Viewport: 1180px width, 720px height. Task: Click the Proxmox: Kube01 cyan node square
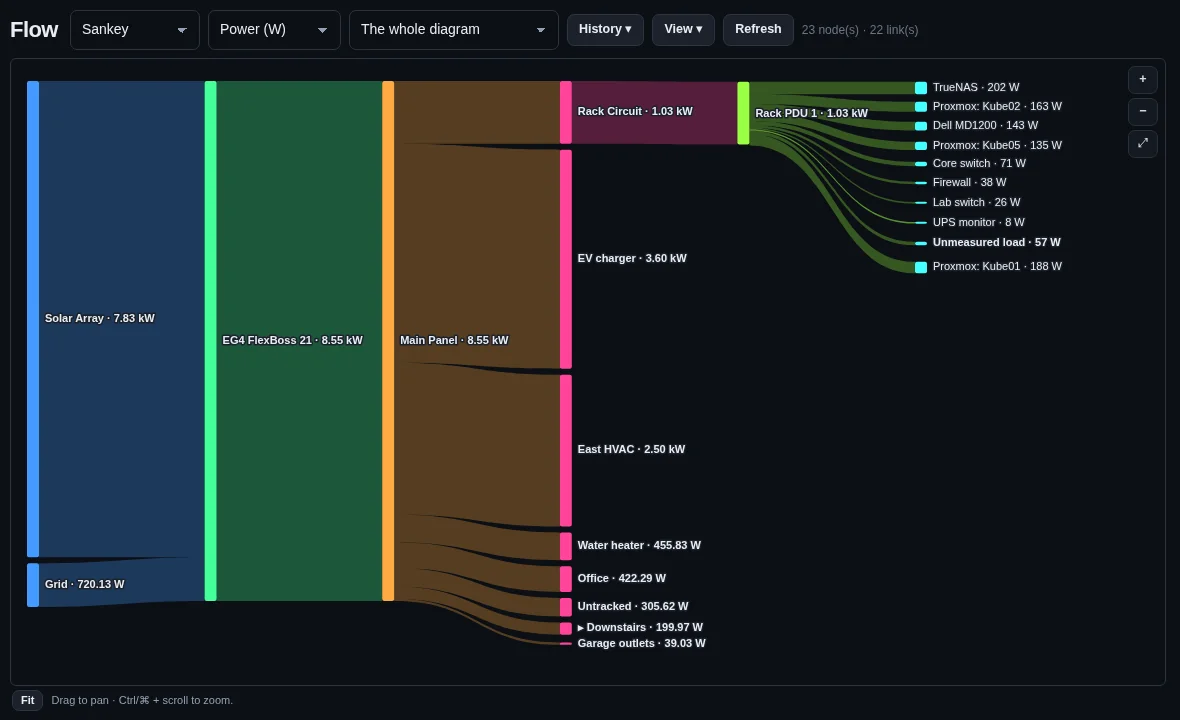(x=920, y=267)
